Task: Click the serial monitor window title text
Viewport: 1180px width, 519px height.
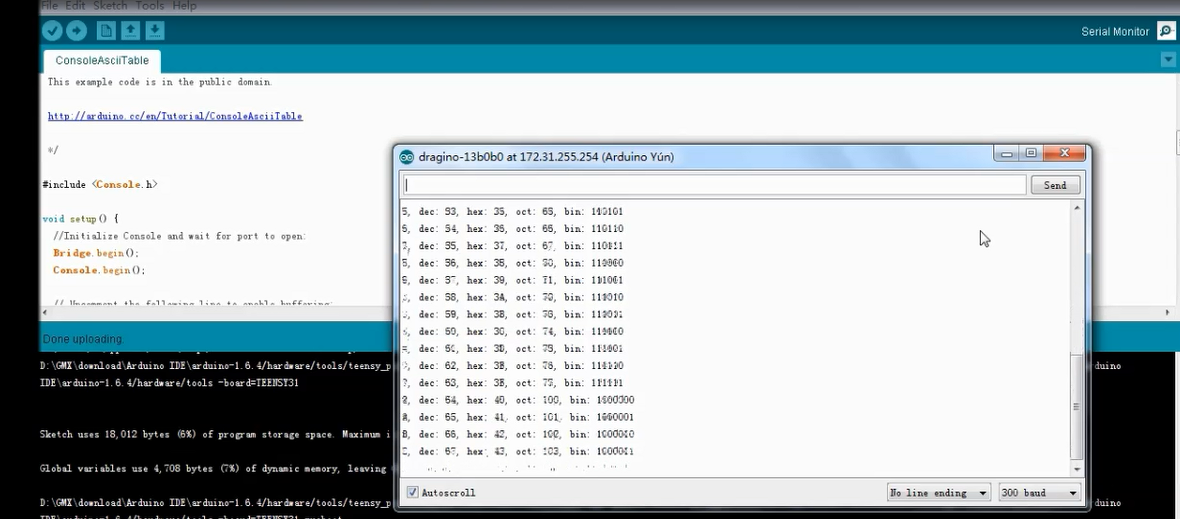Action: coord(546,157)
